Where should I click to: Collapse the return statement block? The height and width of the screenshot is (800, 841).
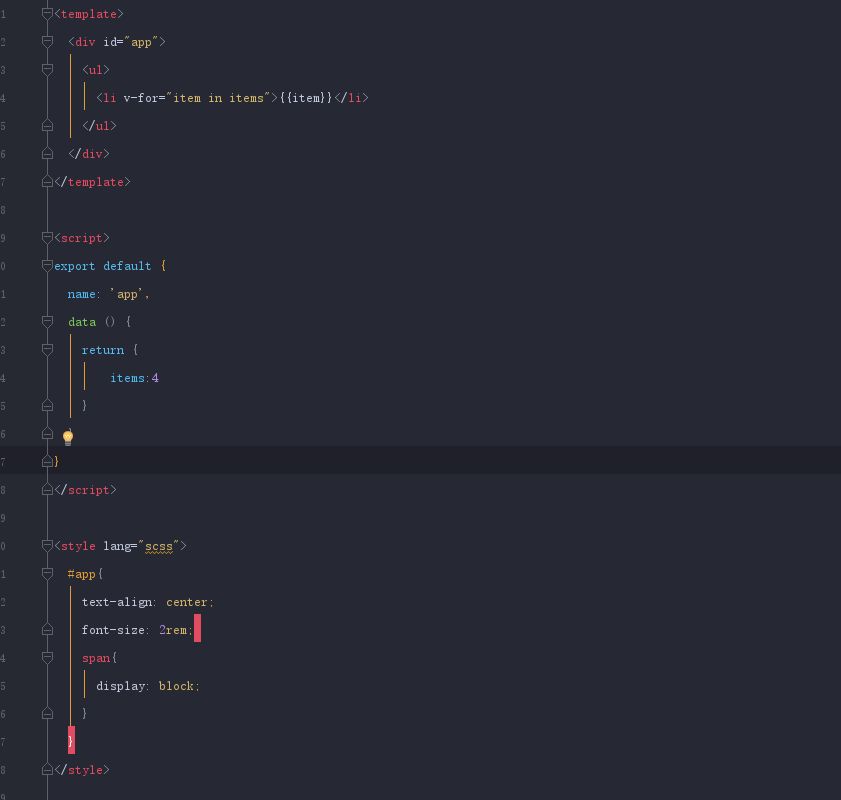pyautogui.click(x=47, y=350)
